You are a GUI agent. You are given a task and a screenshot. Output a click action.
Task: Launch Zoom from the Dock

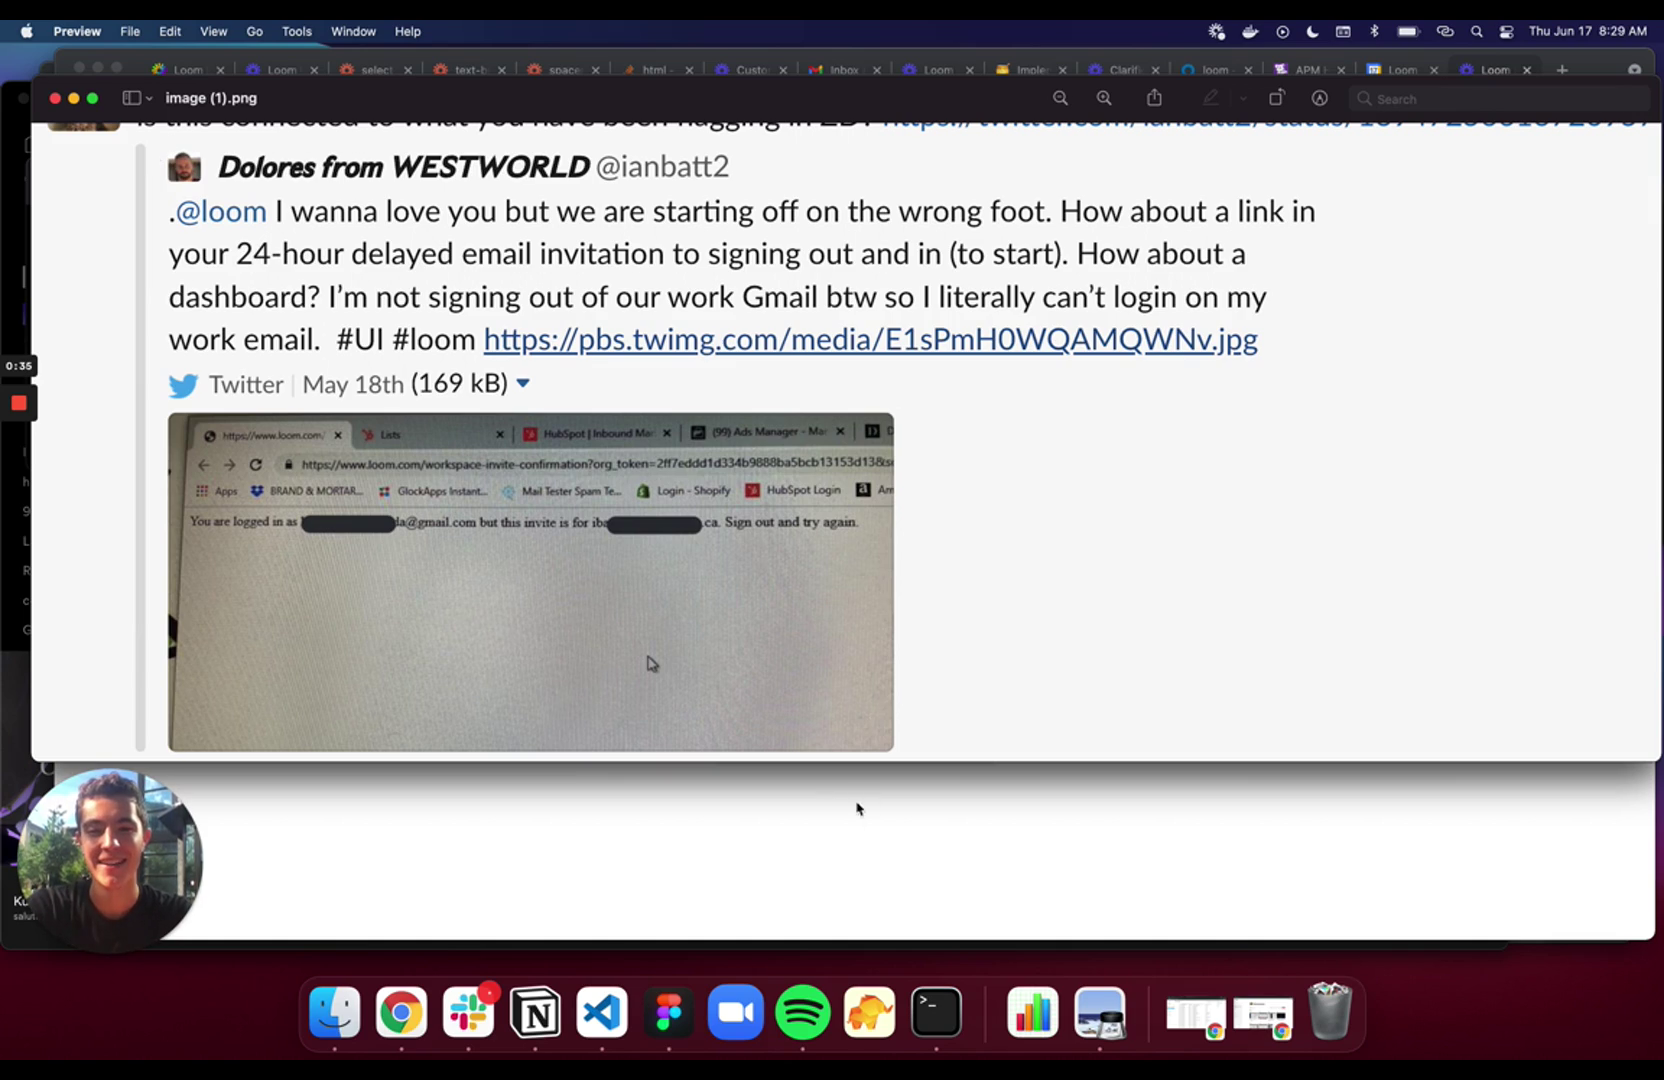point(736,1013)
